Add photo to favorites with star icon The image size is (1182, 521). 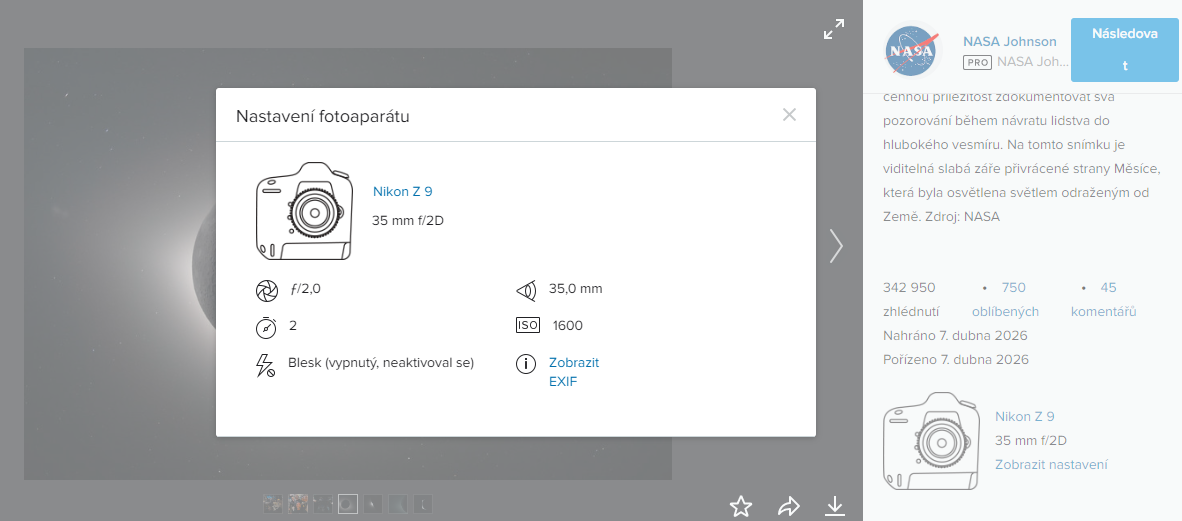(x=740, y=506)
